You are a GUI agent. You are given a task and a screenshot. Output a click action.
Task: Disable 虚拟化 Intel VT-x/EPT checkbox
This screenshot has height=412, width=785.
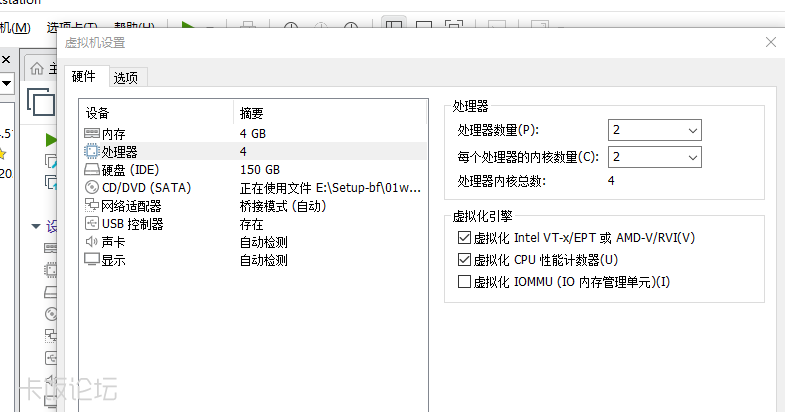pyautogui.click(x=464, y=238)
